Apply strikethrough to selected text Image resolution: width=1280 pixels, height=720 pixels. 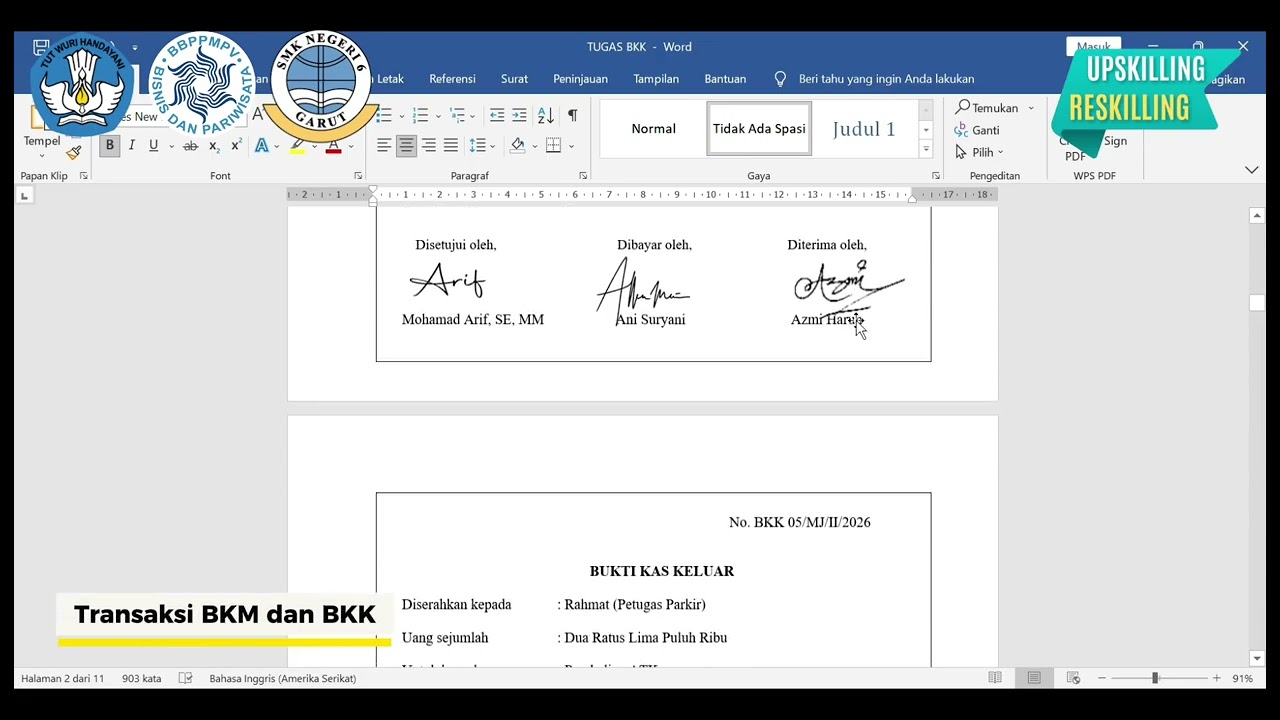[190, 146]
